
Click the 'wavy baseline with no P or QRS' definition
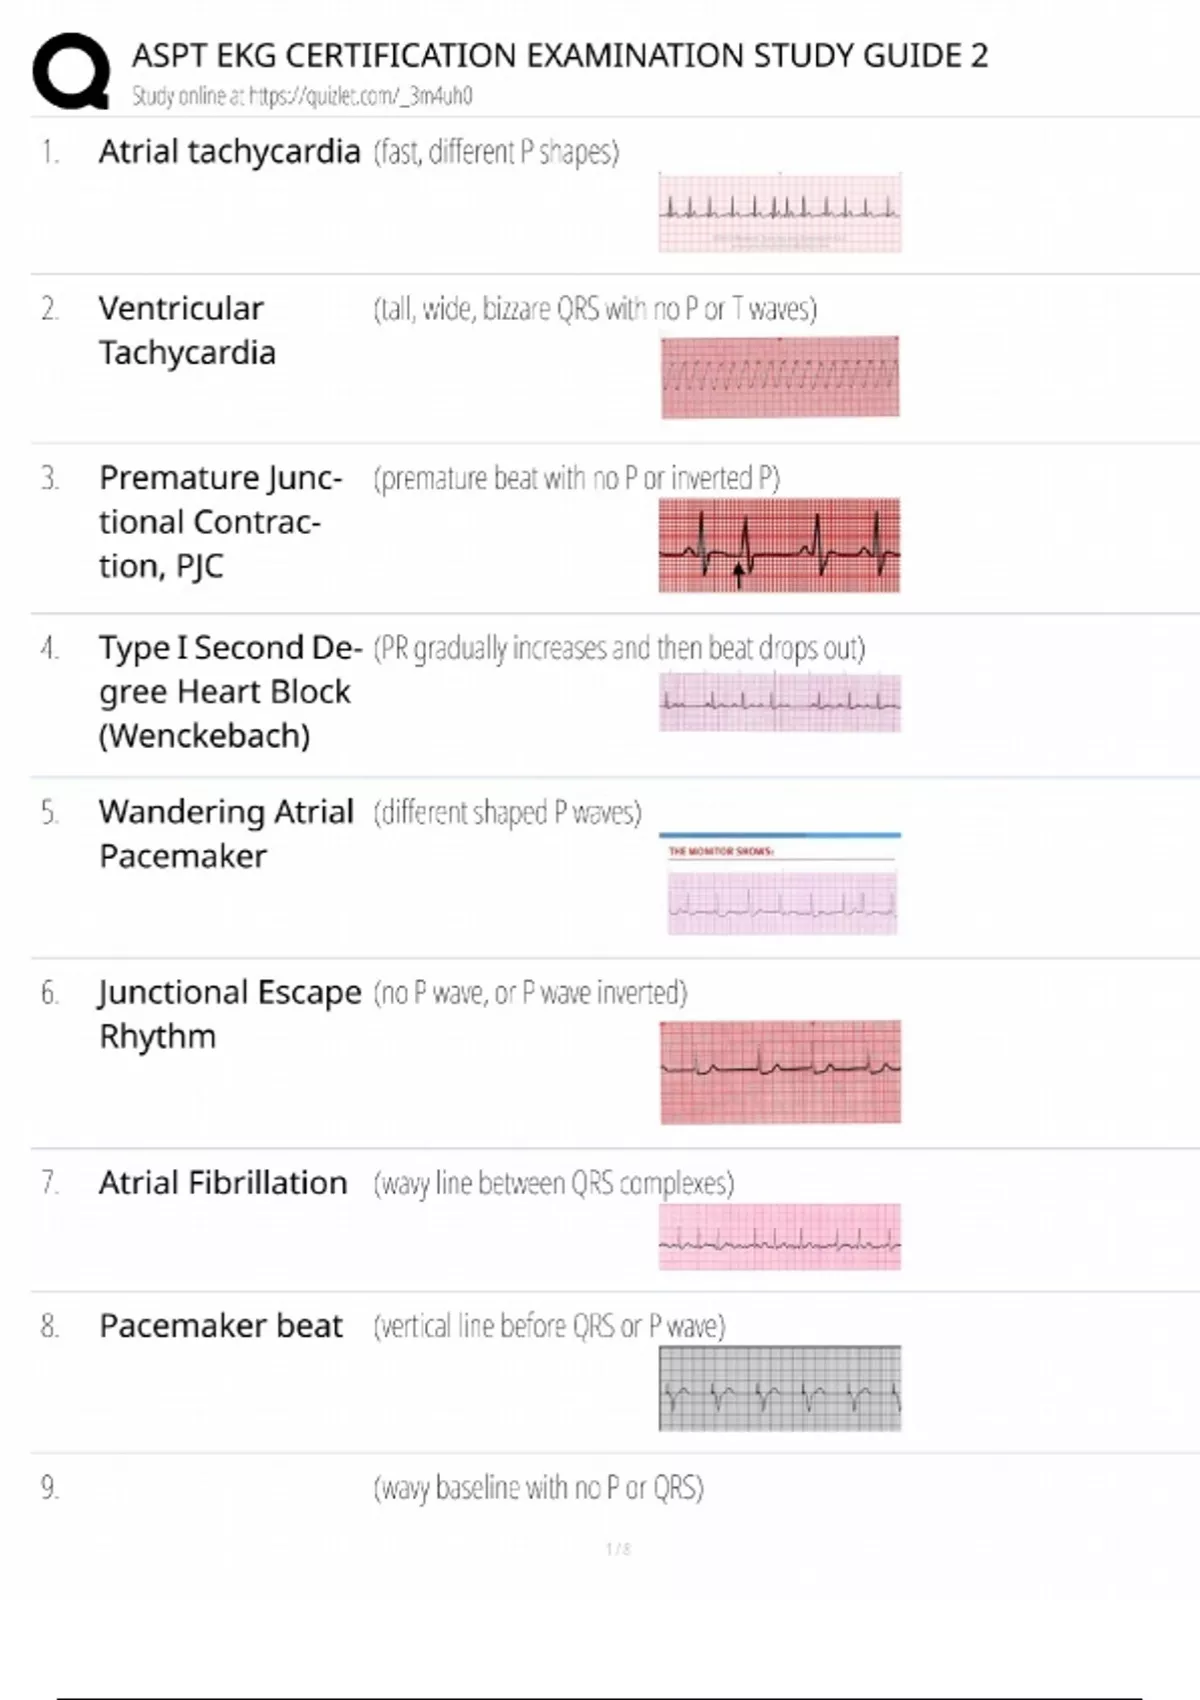point(538,1488)
